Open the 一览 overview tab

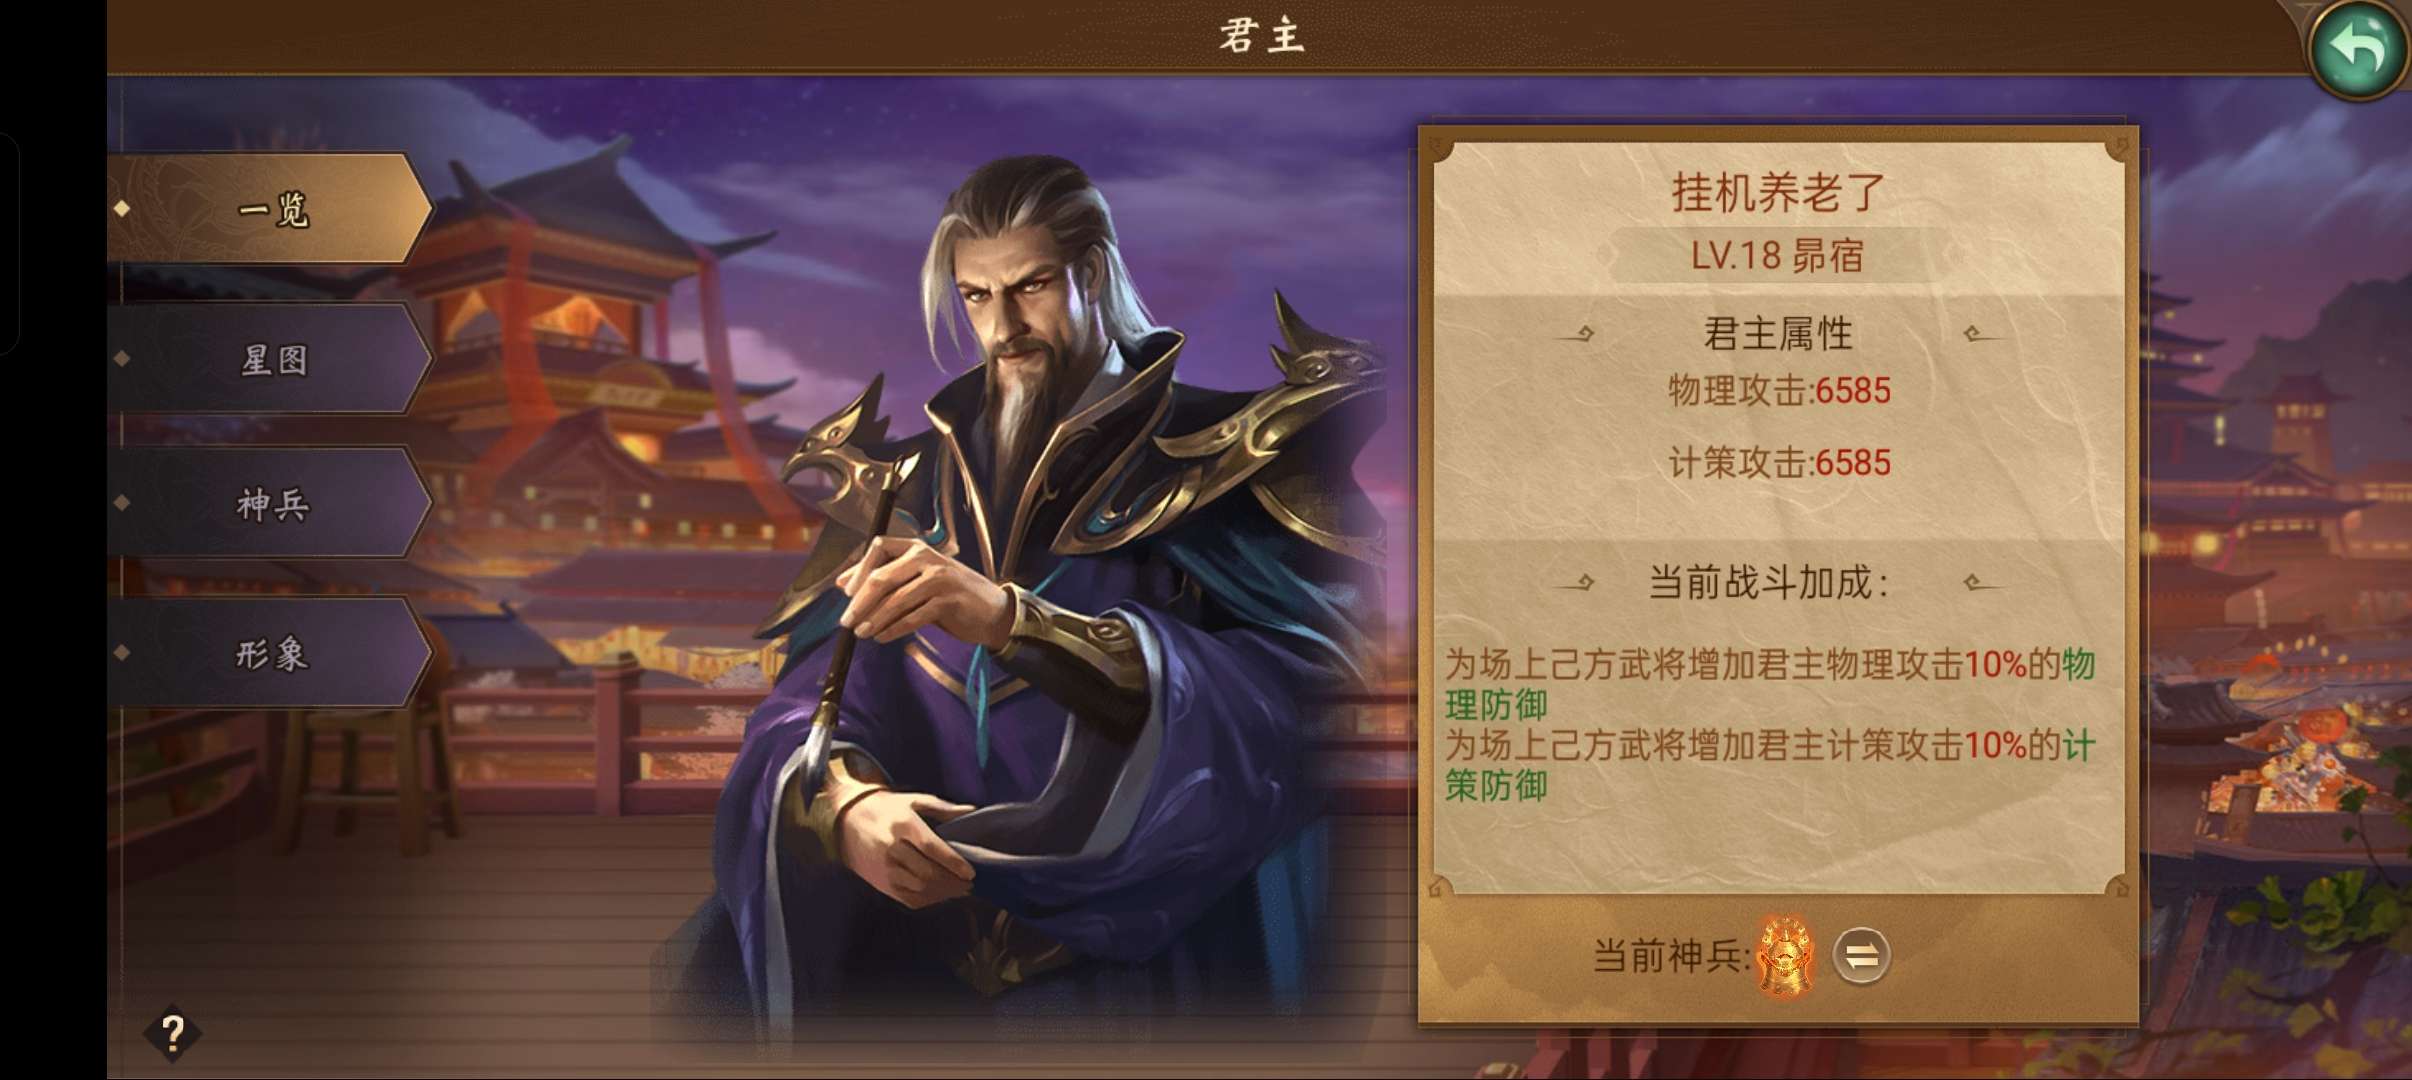270,208
